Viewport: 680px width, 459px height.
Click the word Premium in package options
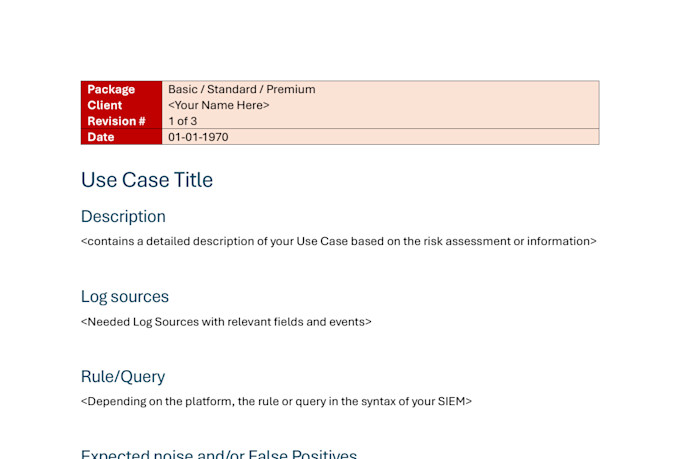(291, 89)
